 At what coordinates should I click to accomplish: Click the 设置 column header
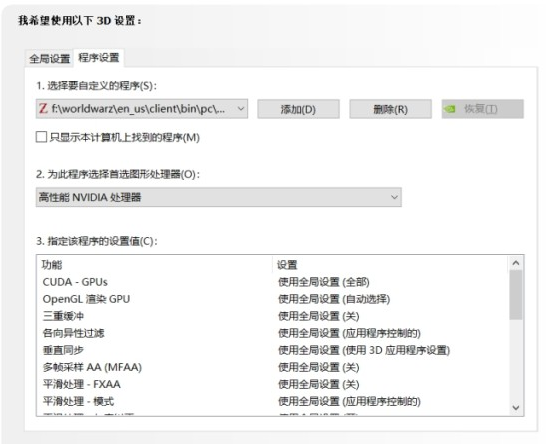[391, 265]
